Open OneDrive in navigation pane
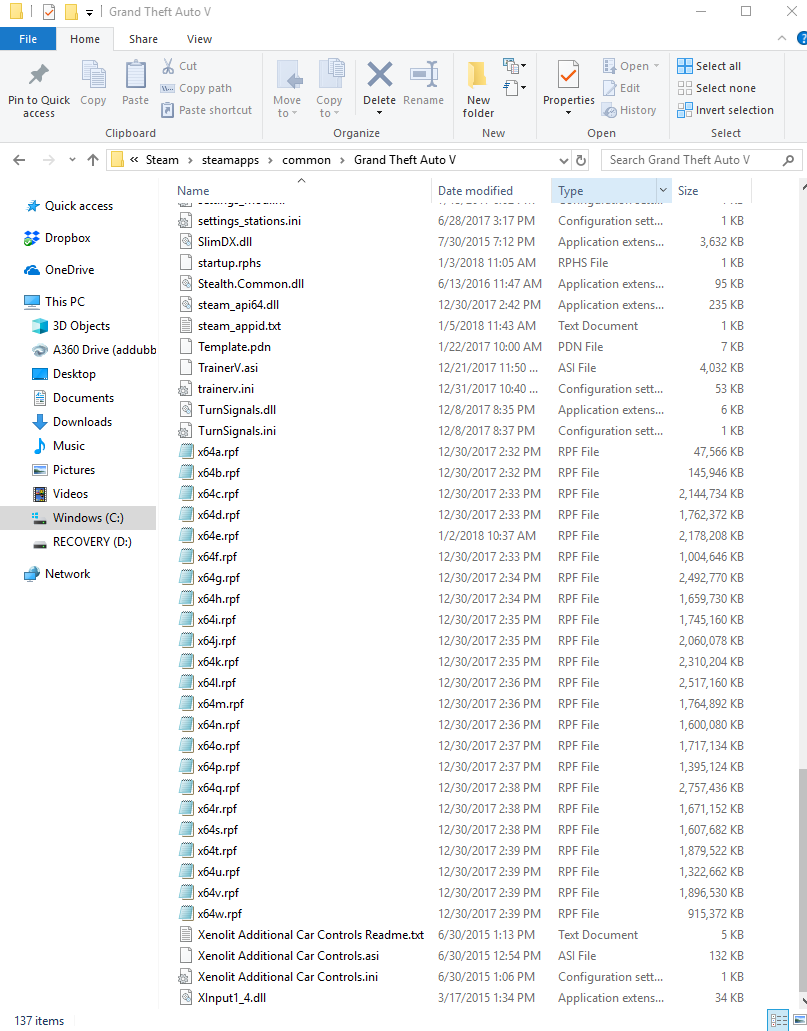Screen dimensions: 807x1031 [x=59, y=270]
